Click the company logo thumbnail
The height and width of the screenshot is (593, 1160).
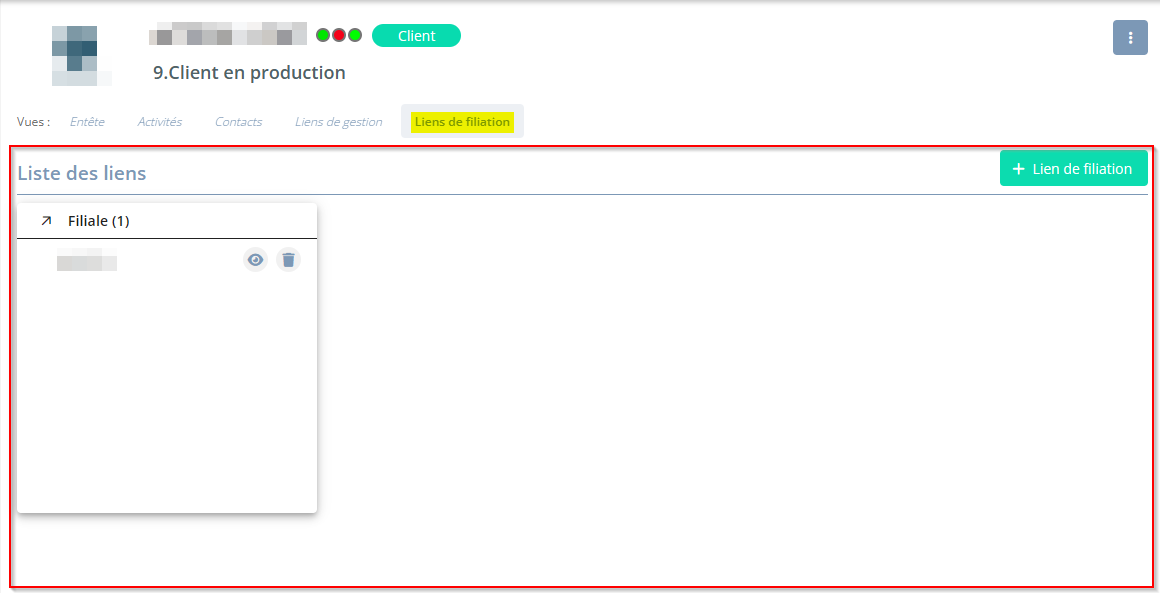coord(75,55)
